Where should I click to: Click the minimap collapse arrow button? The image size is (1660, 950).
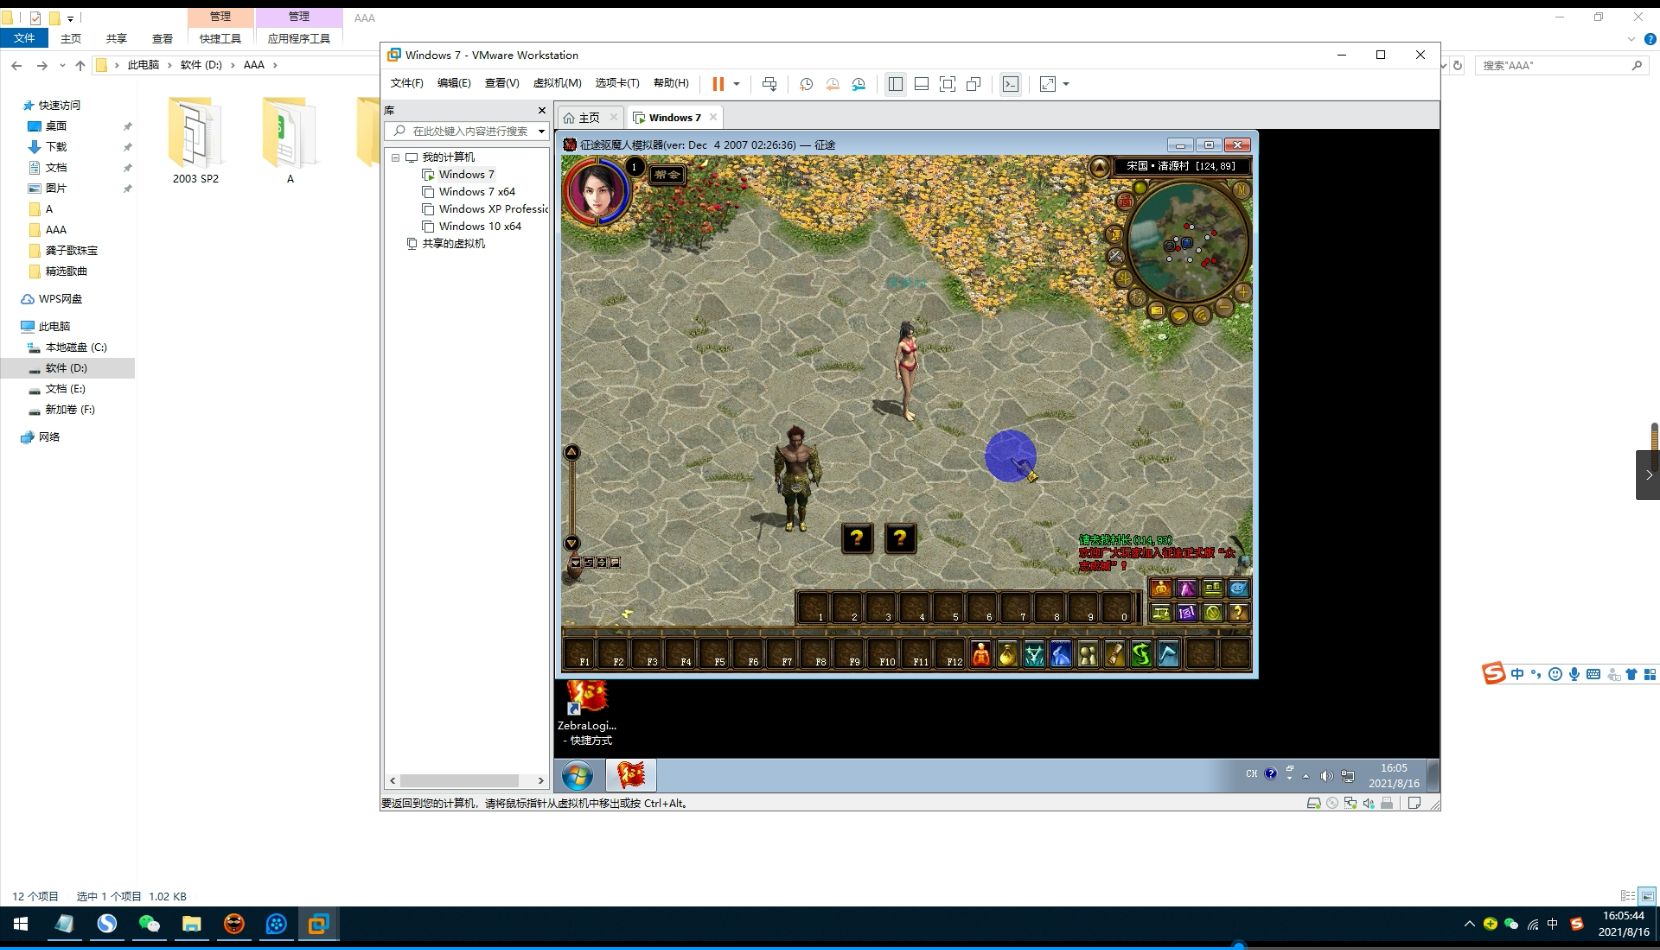[x=1099, y=167]
